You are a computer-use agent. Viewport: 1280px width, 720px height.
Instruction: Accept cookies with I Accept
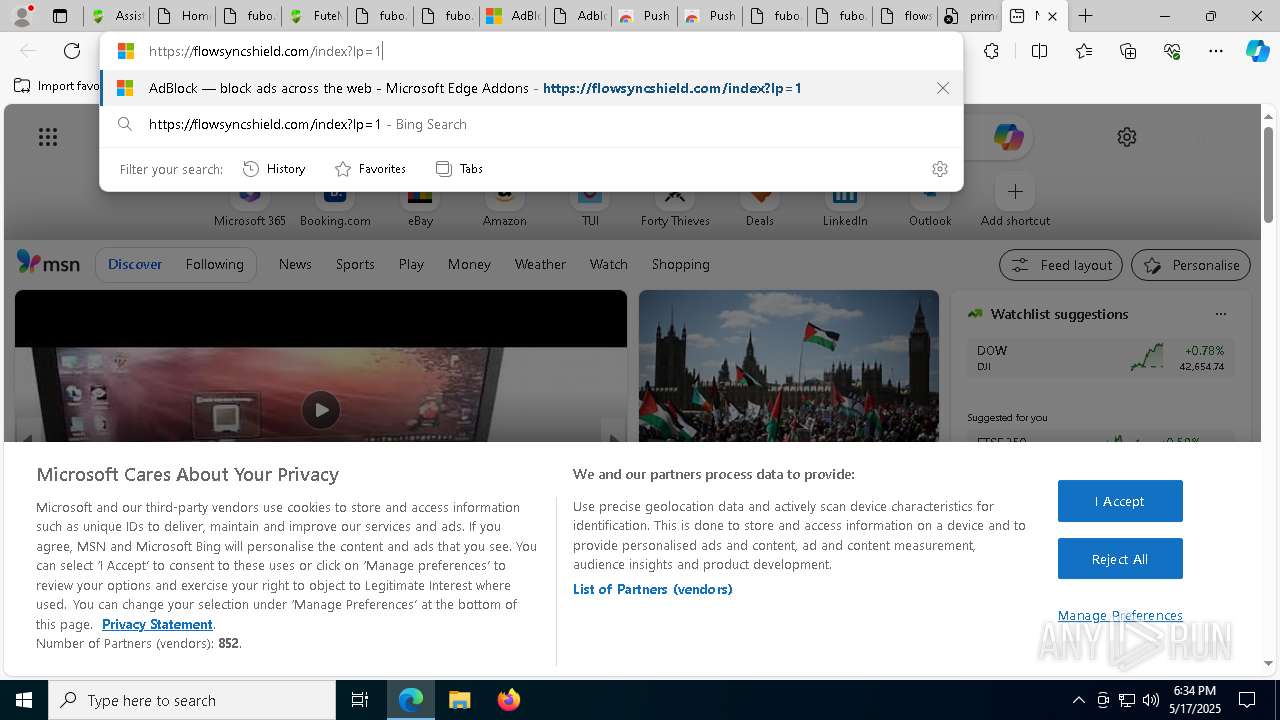click(x=1120, y=501)
